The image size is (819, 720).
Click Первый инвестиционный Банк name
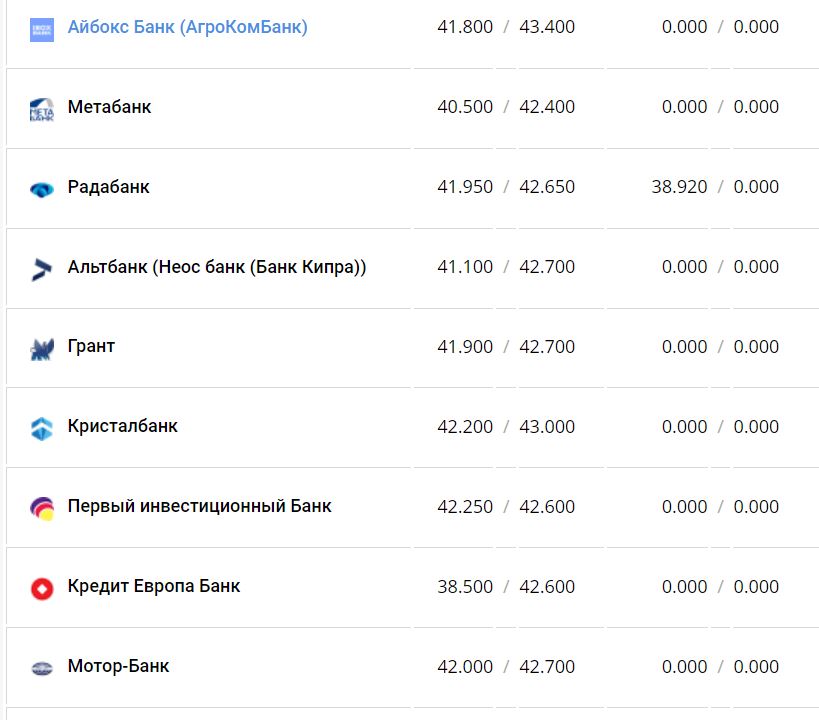[x=199, y=507]
